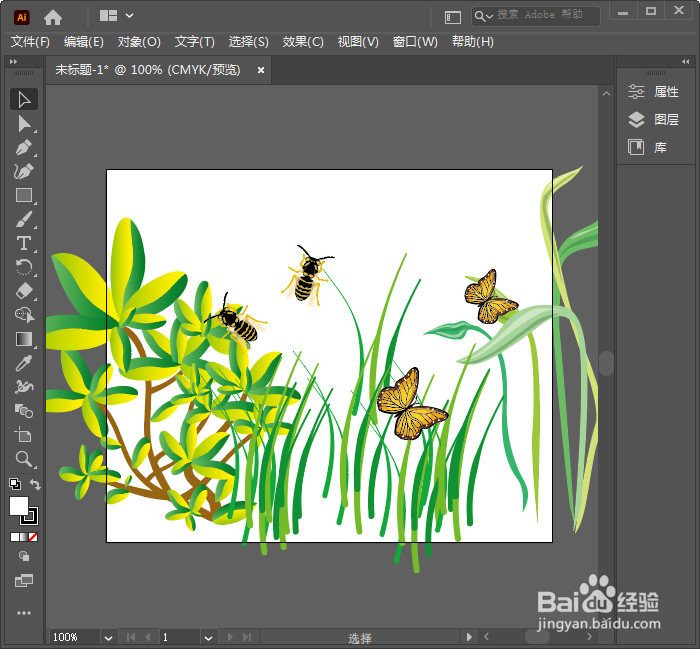
Task: Click the vertical scrollbar thumb
Action: [606, 363]
